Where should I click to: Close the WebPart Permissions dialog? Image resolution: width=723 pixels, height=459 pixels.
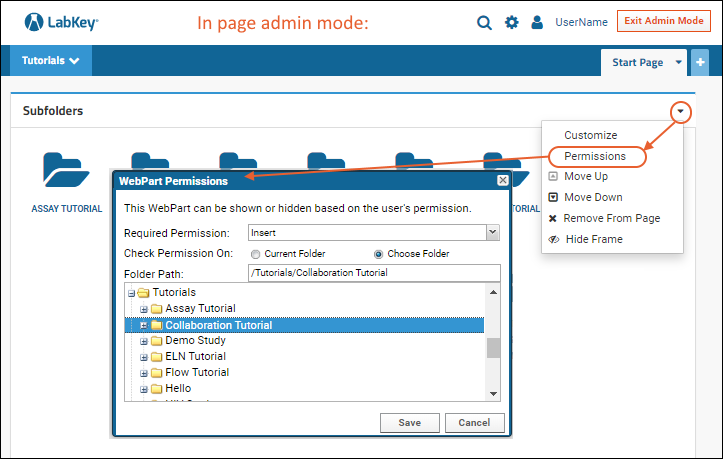503,180
